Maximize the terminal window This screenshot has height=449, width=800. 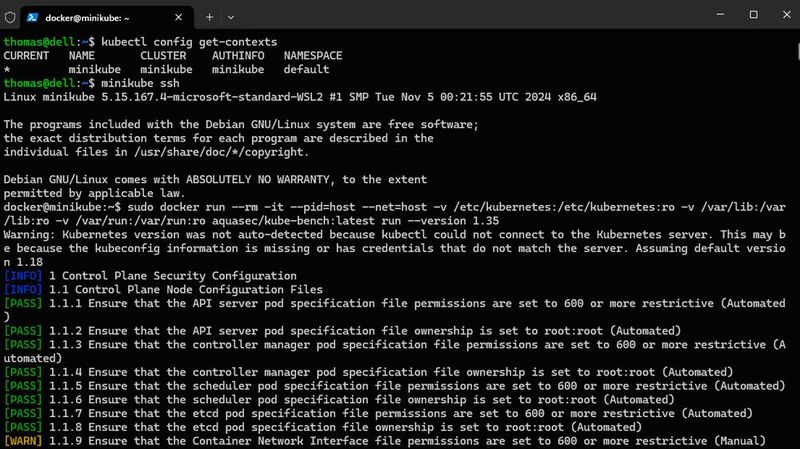pos(753,15)
